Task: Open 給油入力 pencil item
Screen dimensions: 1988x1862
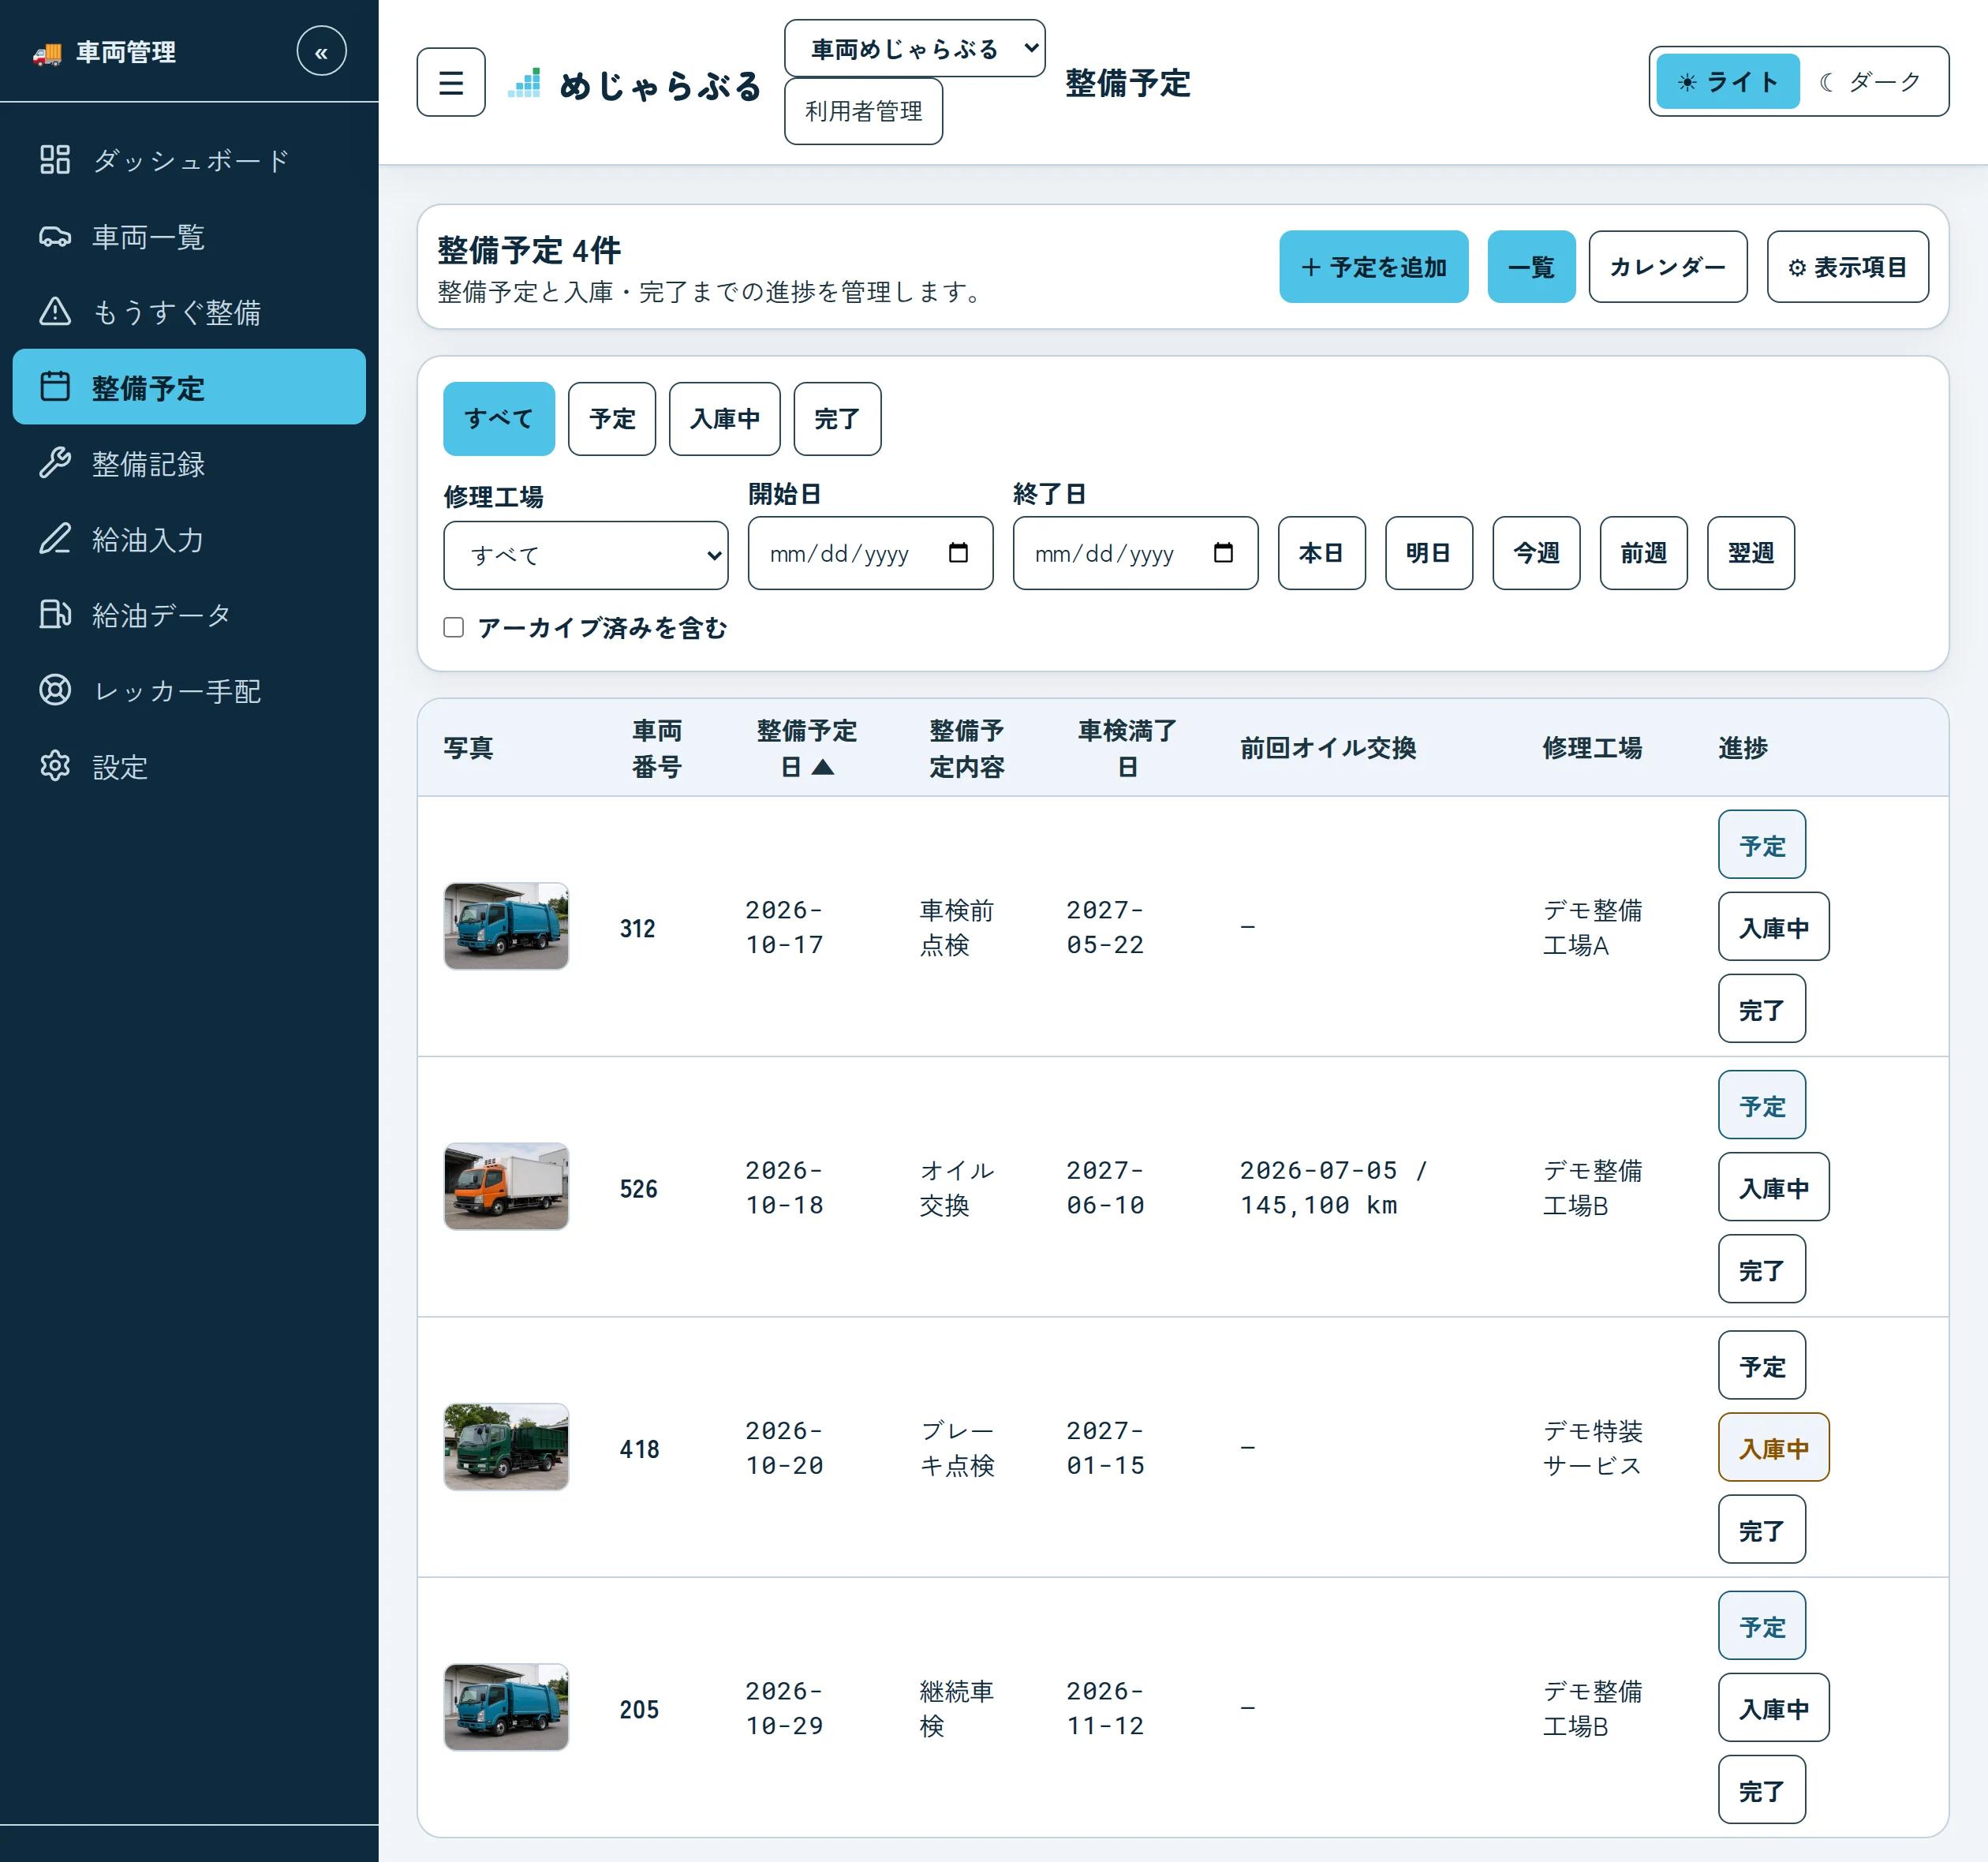Action: coord(189,539)
